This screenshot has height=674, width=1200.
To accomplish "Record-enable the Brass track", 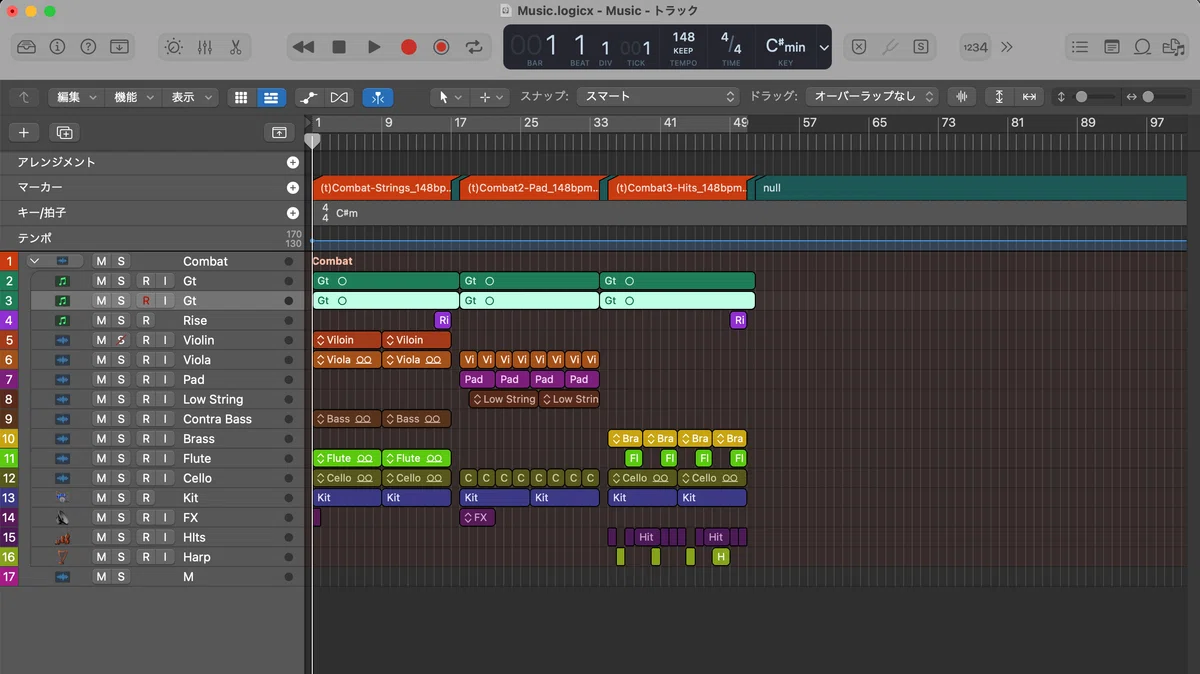I will coord(146,439).
